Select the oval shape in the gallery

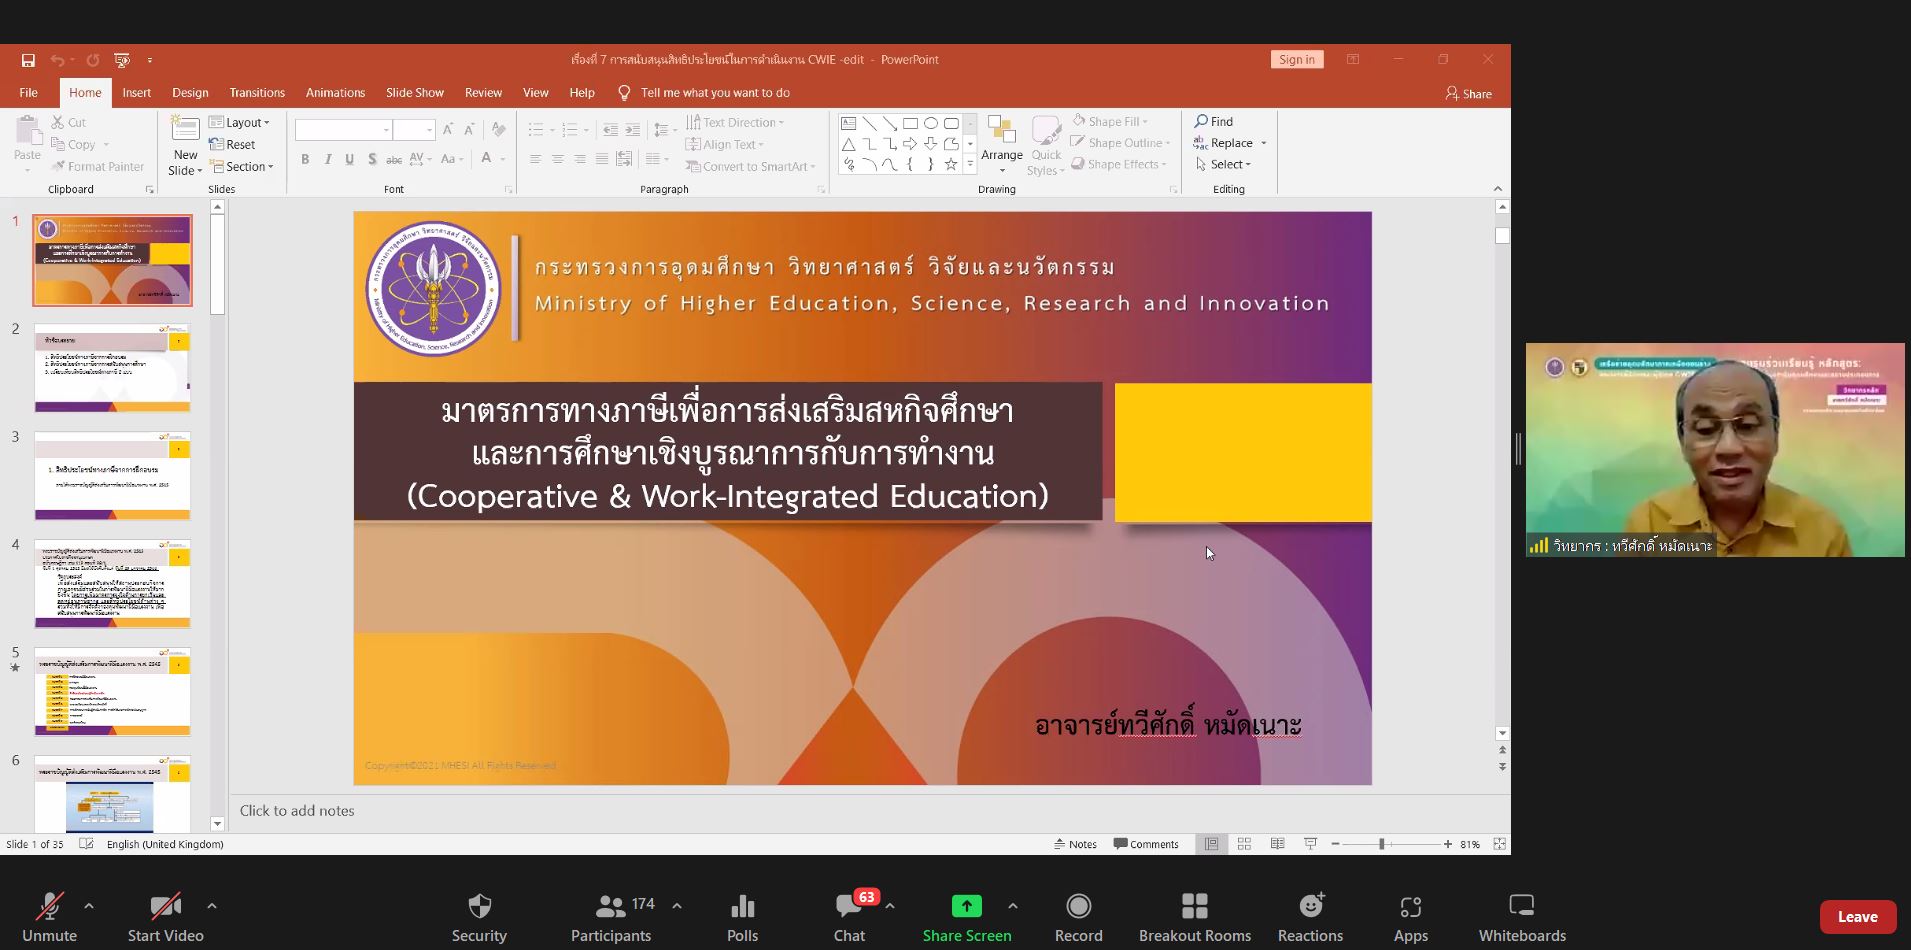tap(930, 123)
